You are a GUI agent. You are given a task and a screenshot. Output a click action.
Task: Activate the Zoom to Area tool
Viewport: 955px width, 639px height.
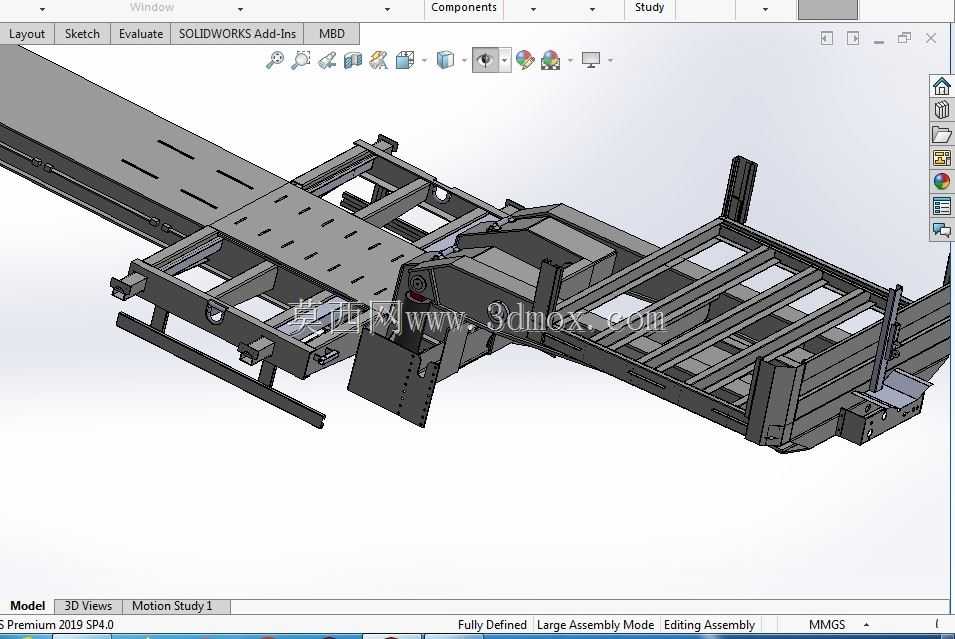point(300,60)
